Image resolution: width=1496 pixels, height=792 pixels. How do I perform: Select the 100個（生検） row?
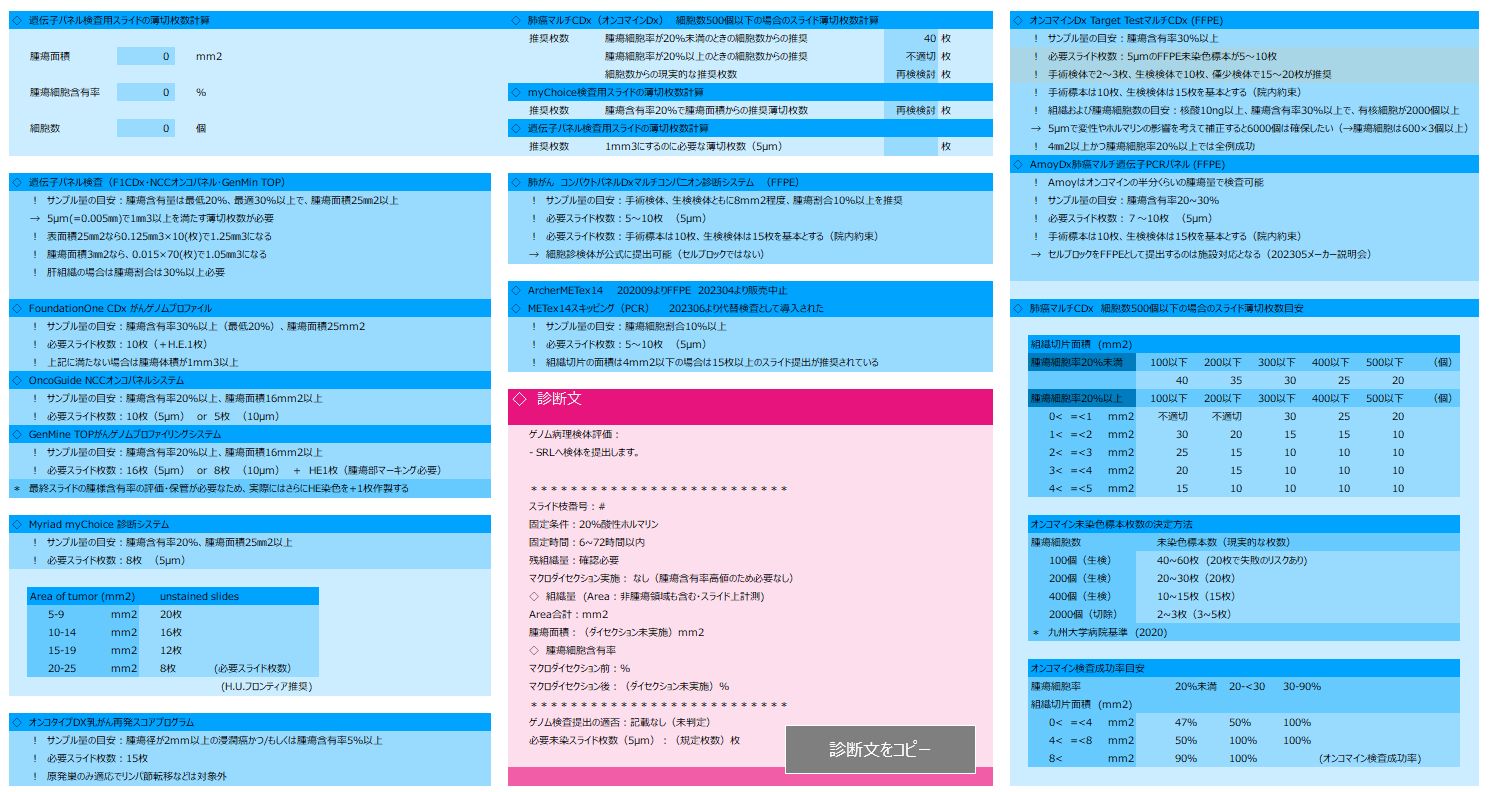[x=1244, y=560]
